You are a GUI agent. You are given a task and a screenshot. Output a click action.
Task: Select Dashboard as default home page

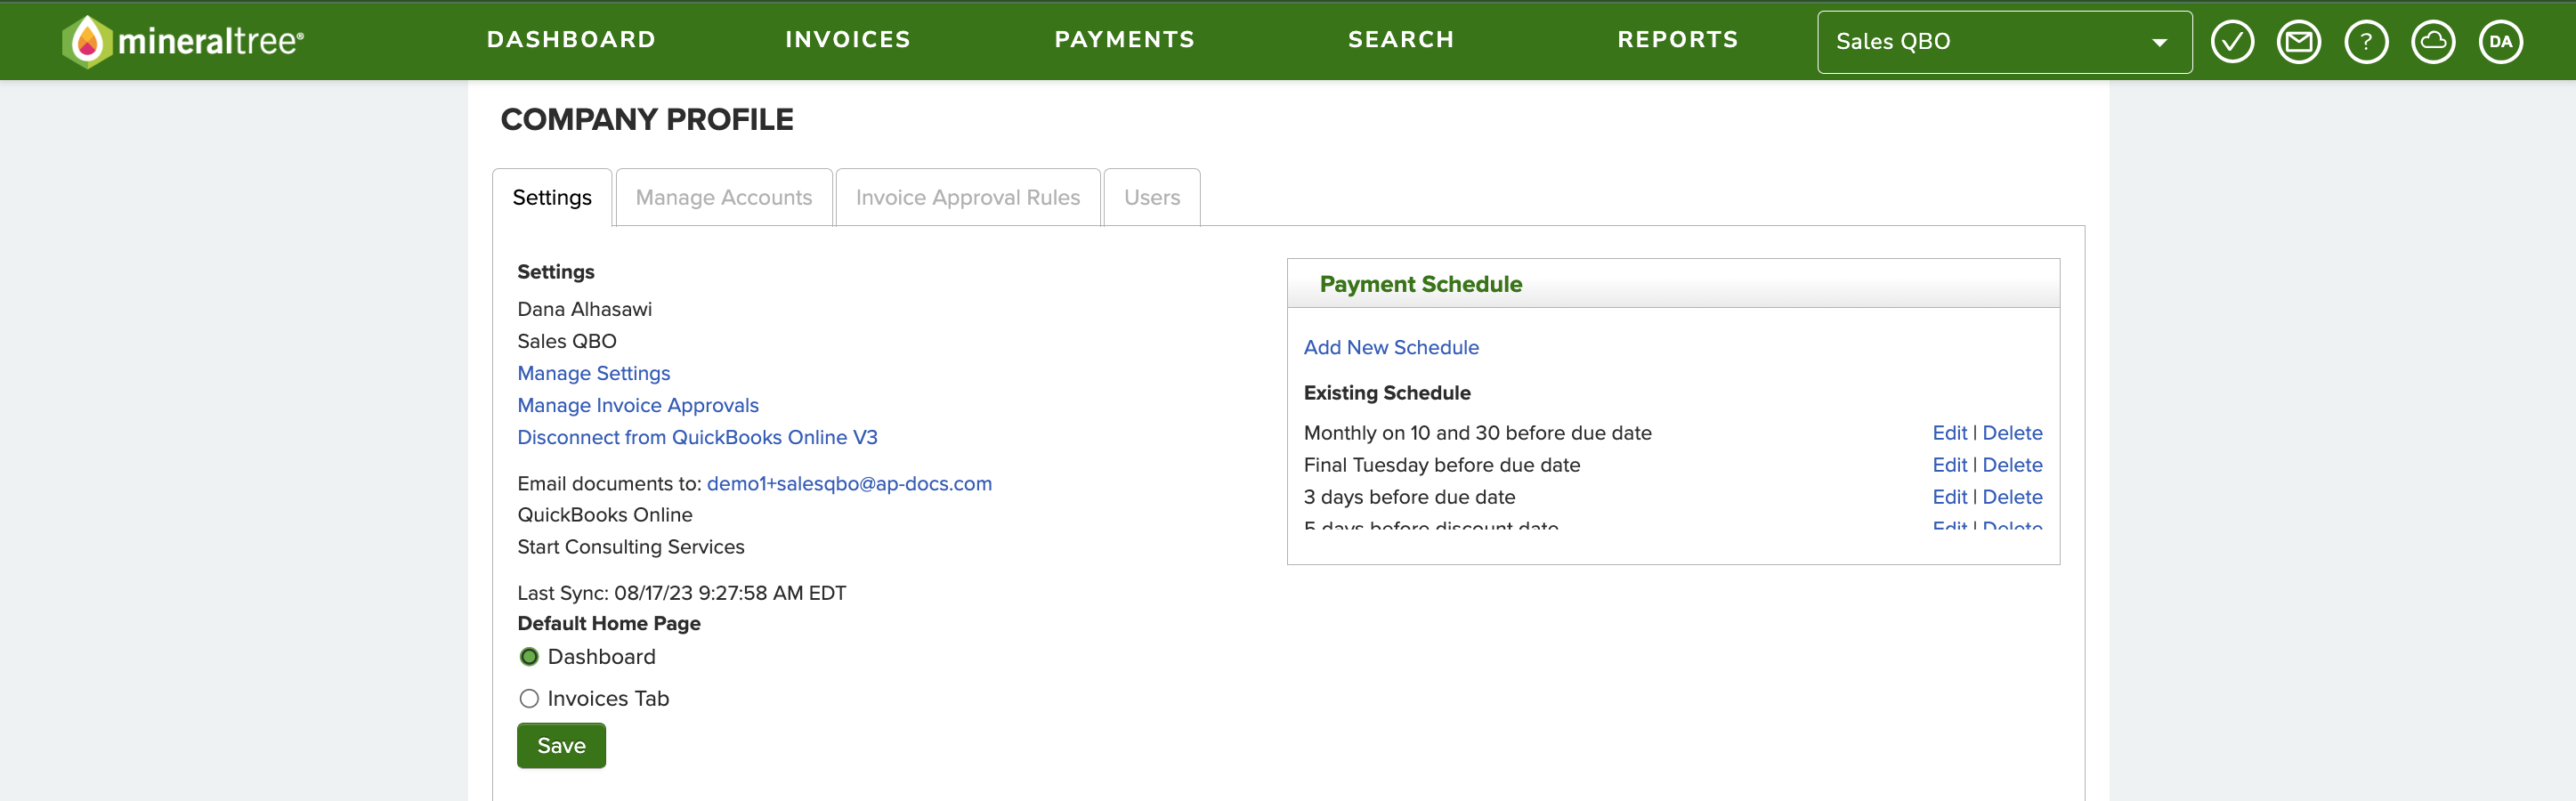529,657
